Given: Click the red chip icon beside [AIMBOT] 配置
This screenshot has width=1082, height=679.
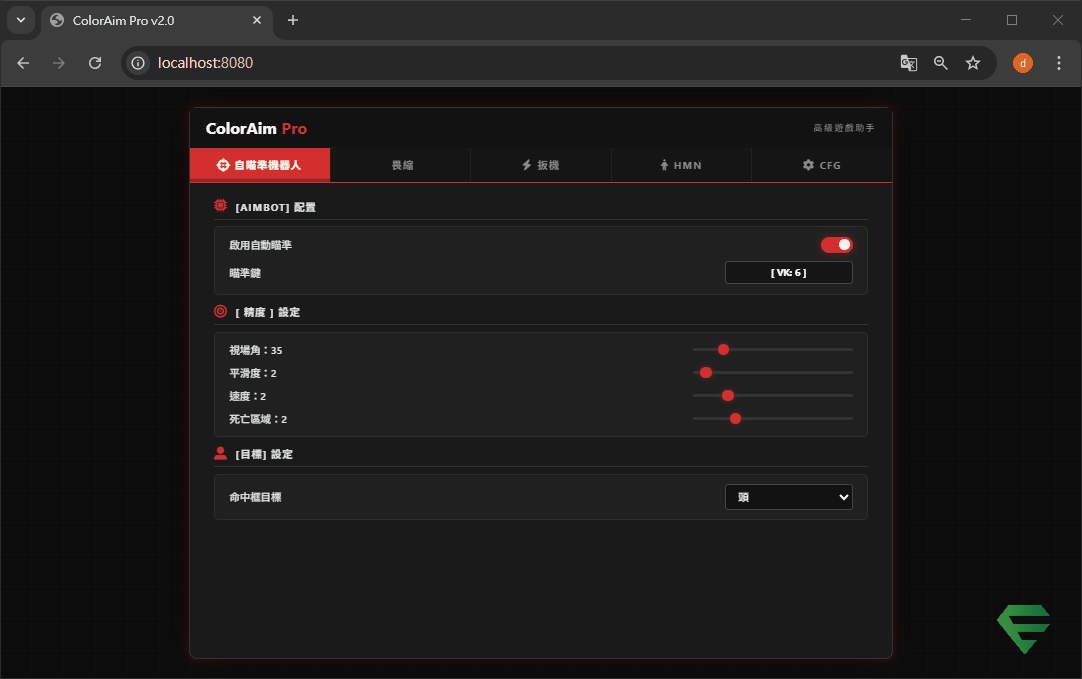Looking at the screenshot, I should coord(221,206).
